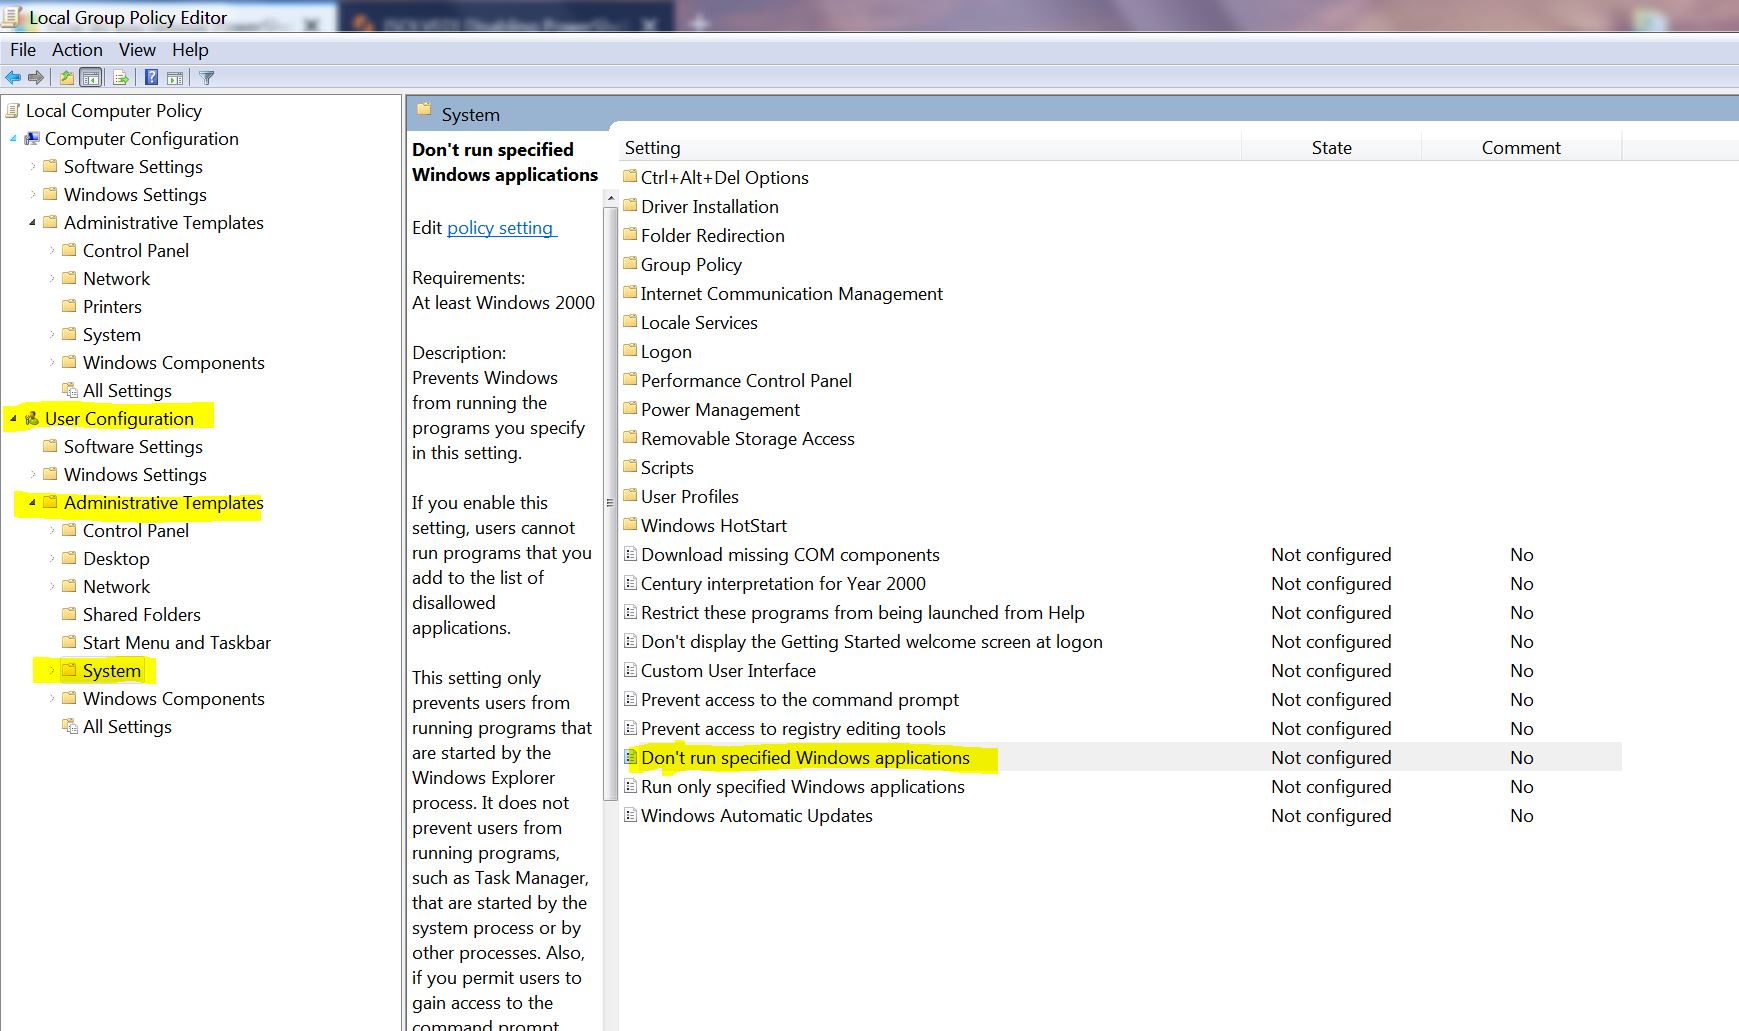Image resolution: width=1739 pixels, height=1031 pixels.
Task: Open the Action menu
Action: click(x=77, y=49)
